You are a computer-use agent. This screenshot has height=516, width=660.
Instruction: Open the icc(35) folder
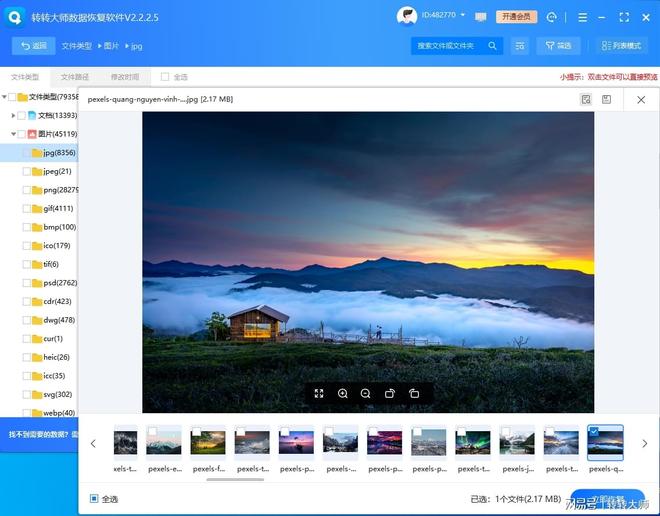pyautogui.click(x=49, y=375)
